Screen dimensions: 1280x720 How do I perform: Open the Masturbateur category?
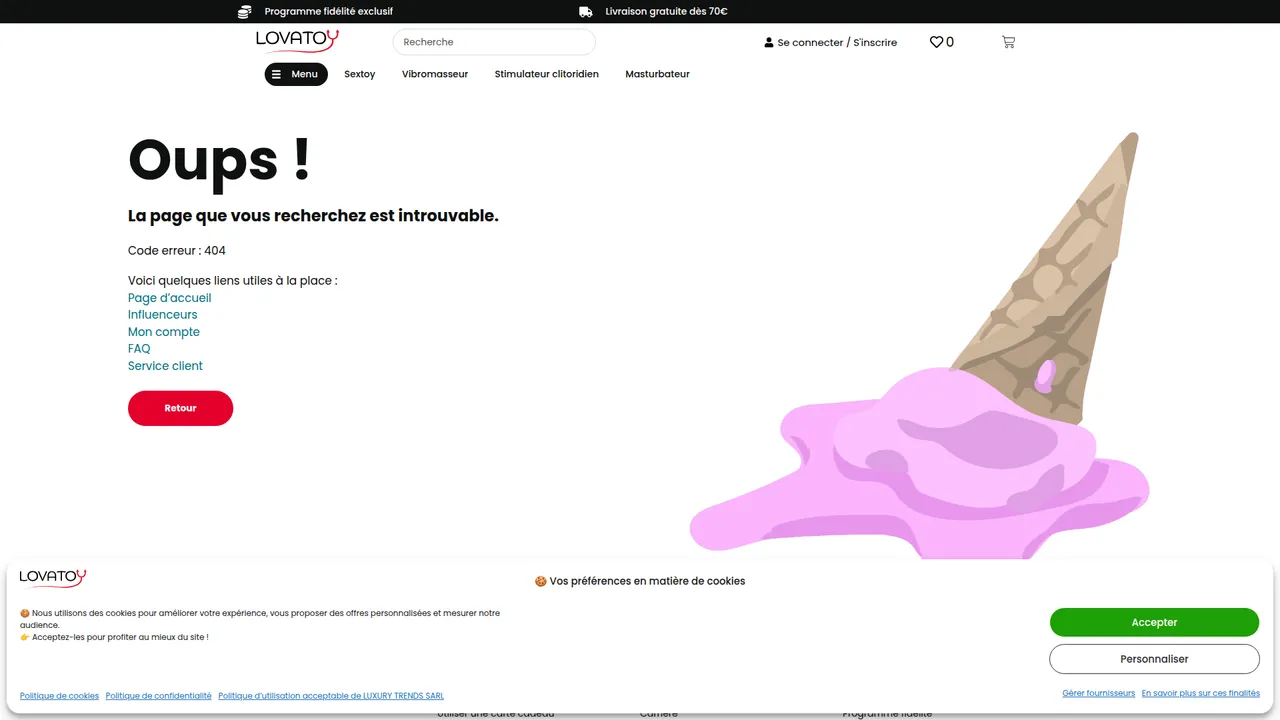click(658, 74)
